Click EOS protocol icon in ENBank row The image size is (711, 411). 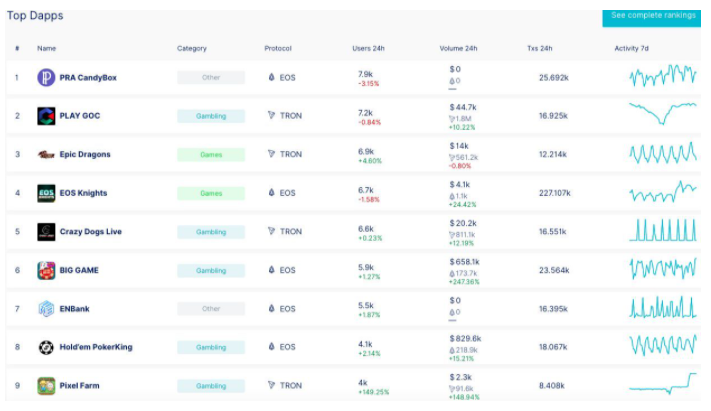(271, 308)
